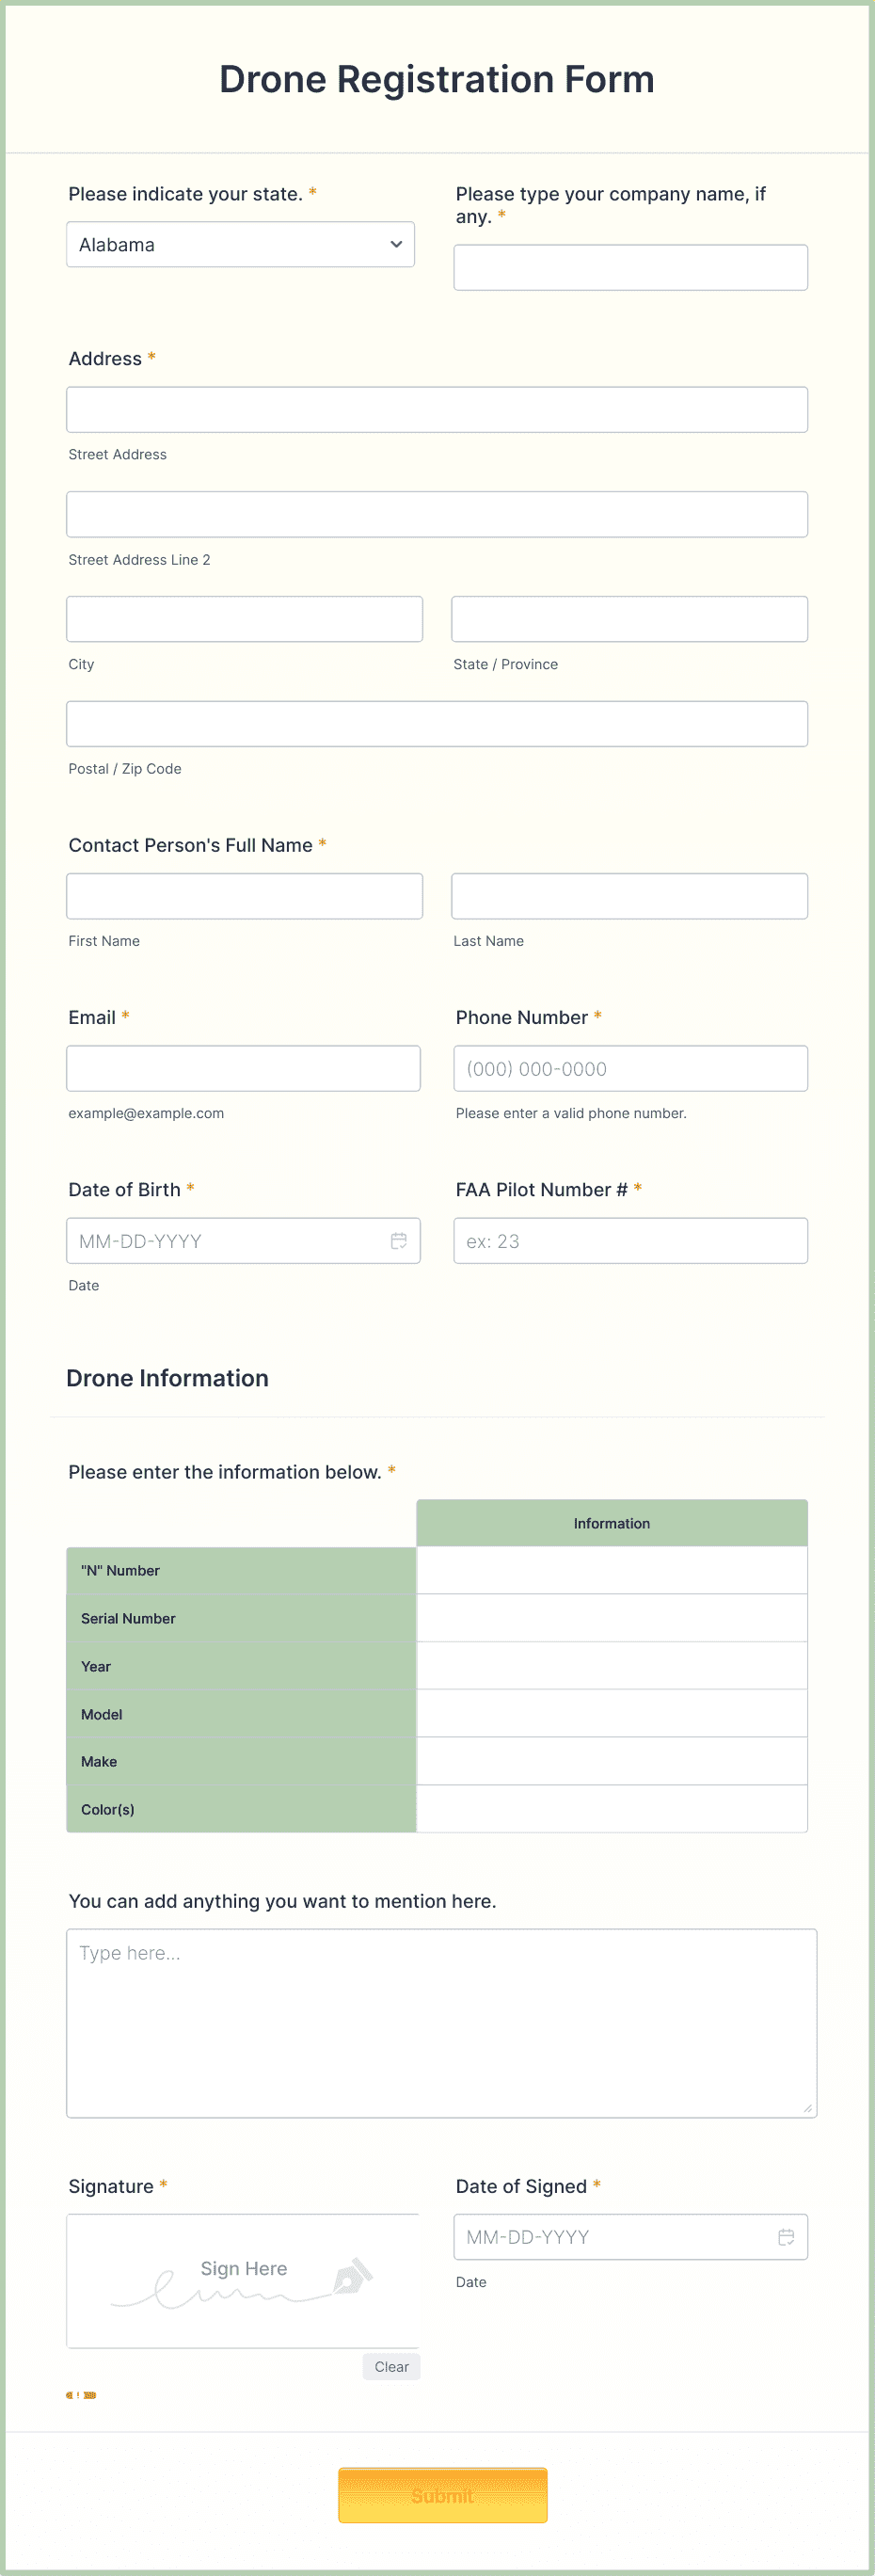Focus the First Name input field
875x2576 pixels.
(244, 897)
